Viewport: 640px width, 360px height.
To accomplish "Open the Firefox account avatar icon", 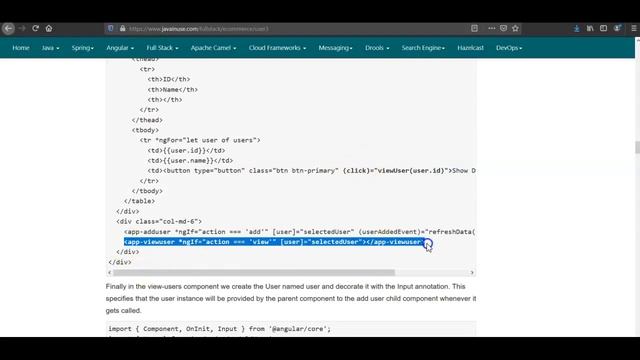I will pyautogui.click(x=617, y=28).
